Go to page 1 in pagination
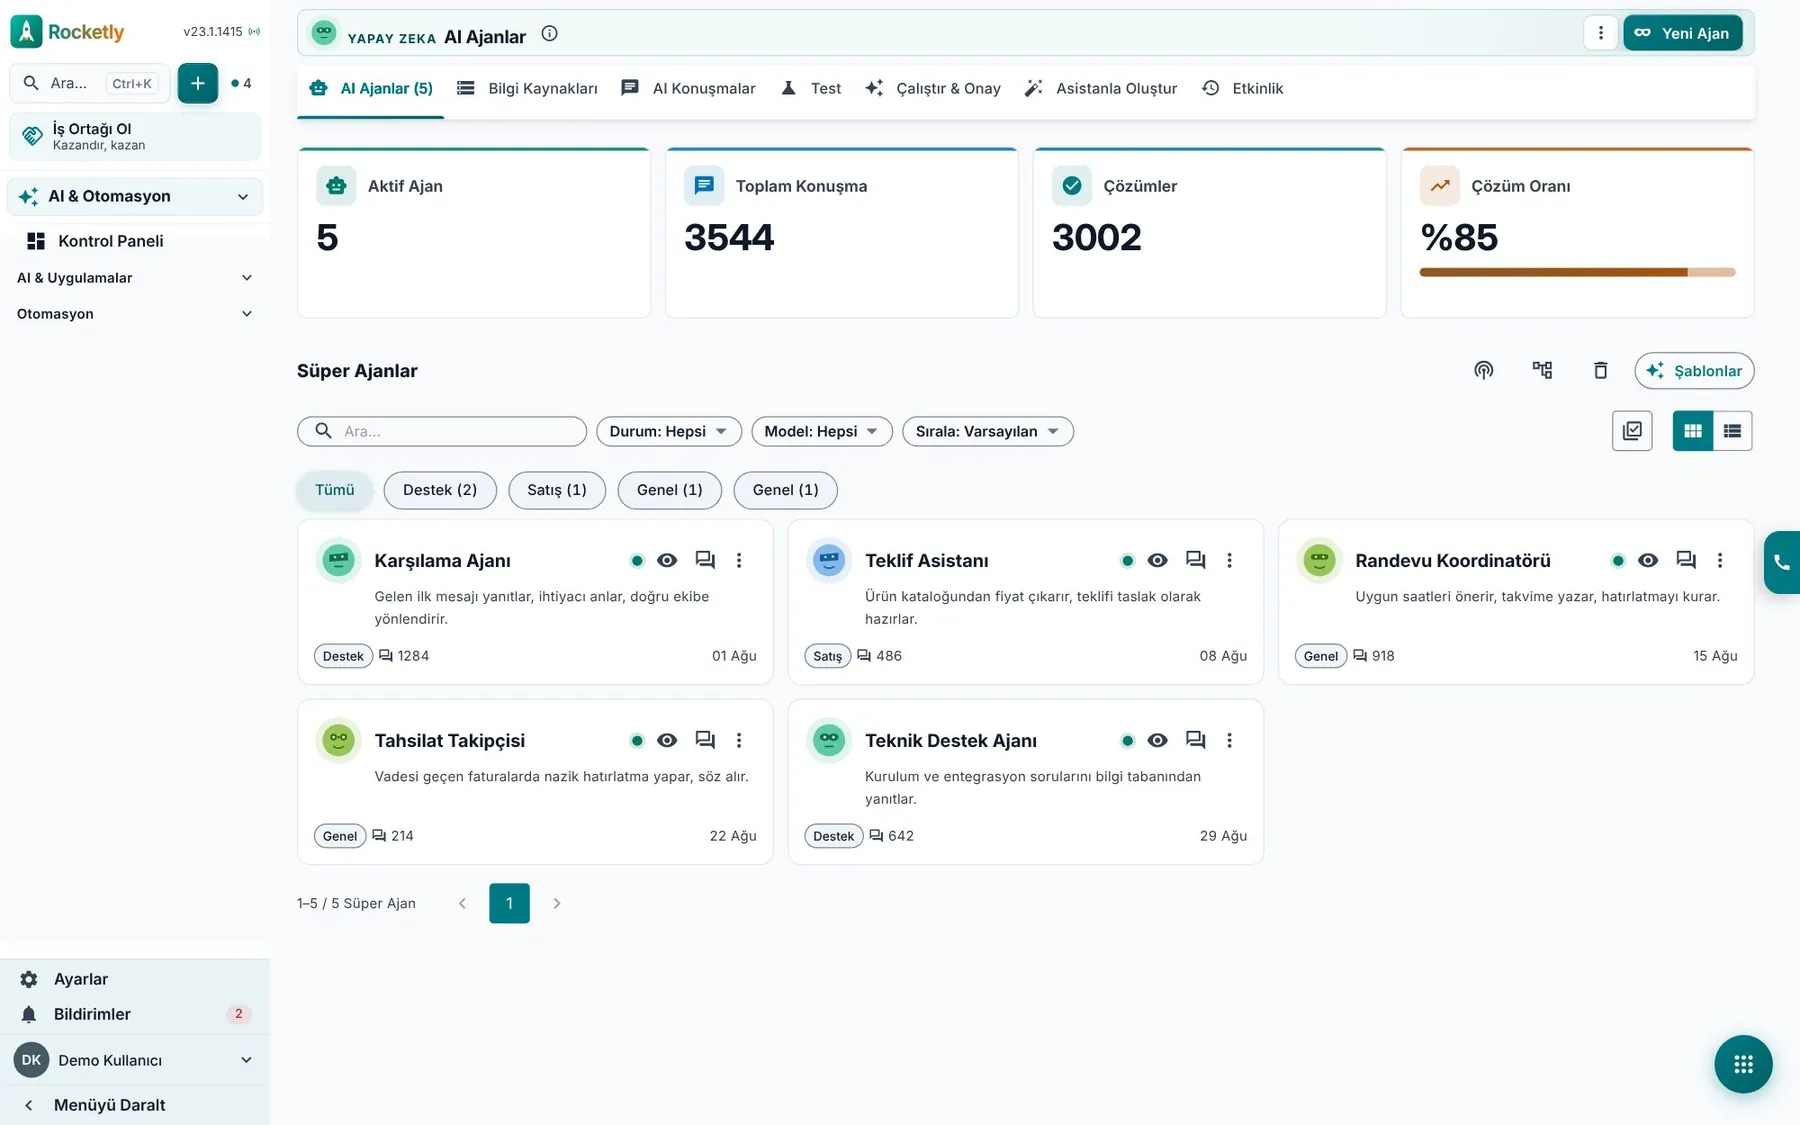The image size is (1800, 1125). click(509, 903)
